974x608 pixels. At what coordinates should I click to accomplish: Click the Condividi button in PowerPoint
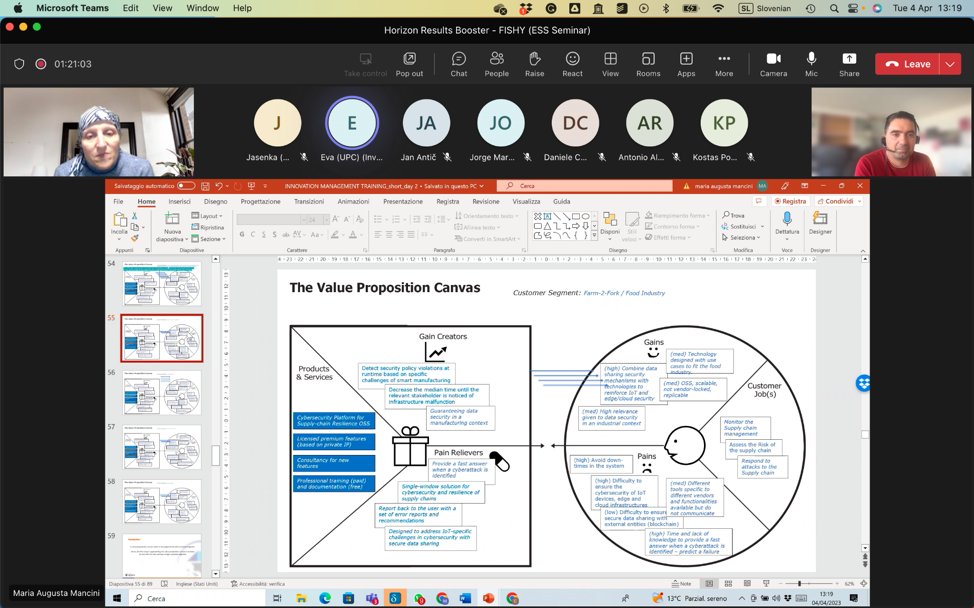pos(839,201)
